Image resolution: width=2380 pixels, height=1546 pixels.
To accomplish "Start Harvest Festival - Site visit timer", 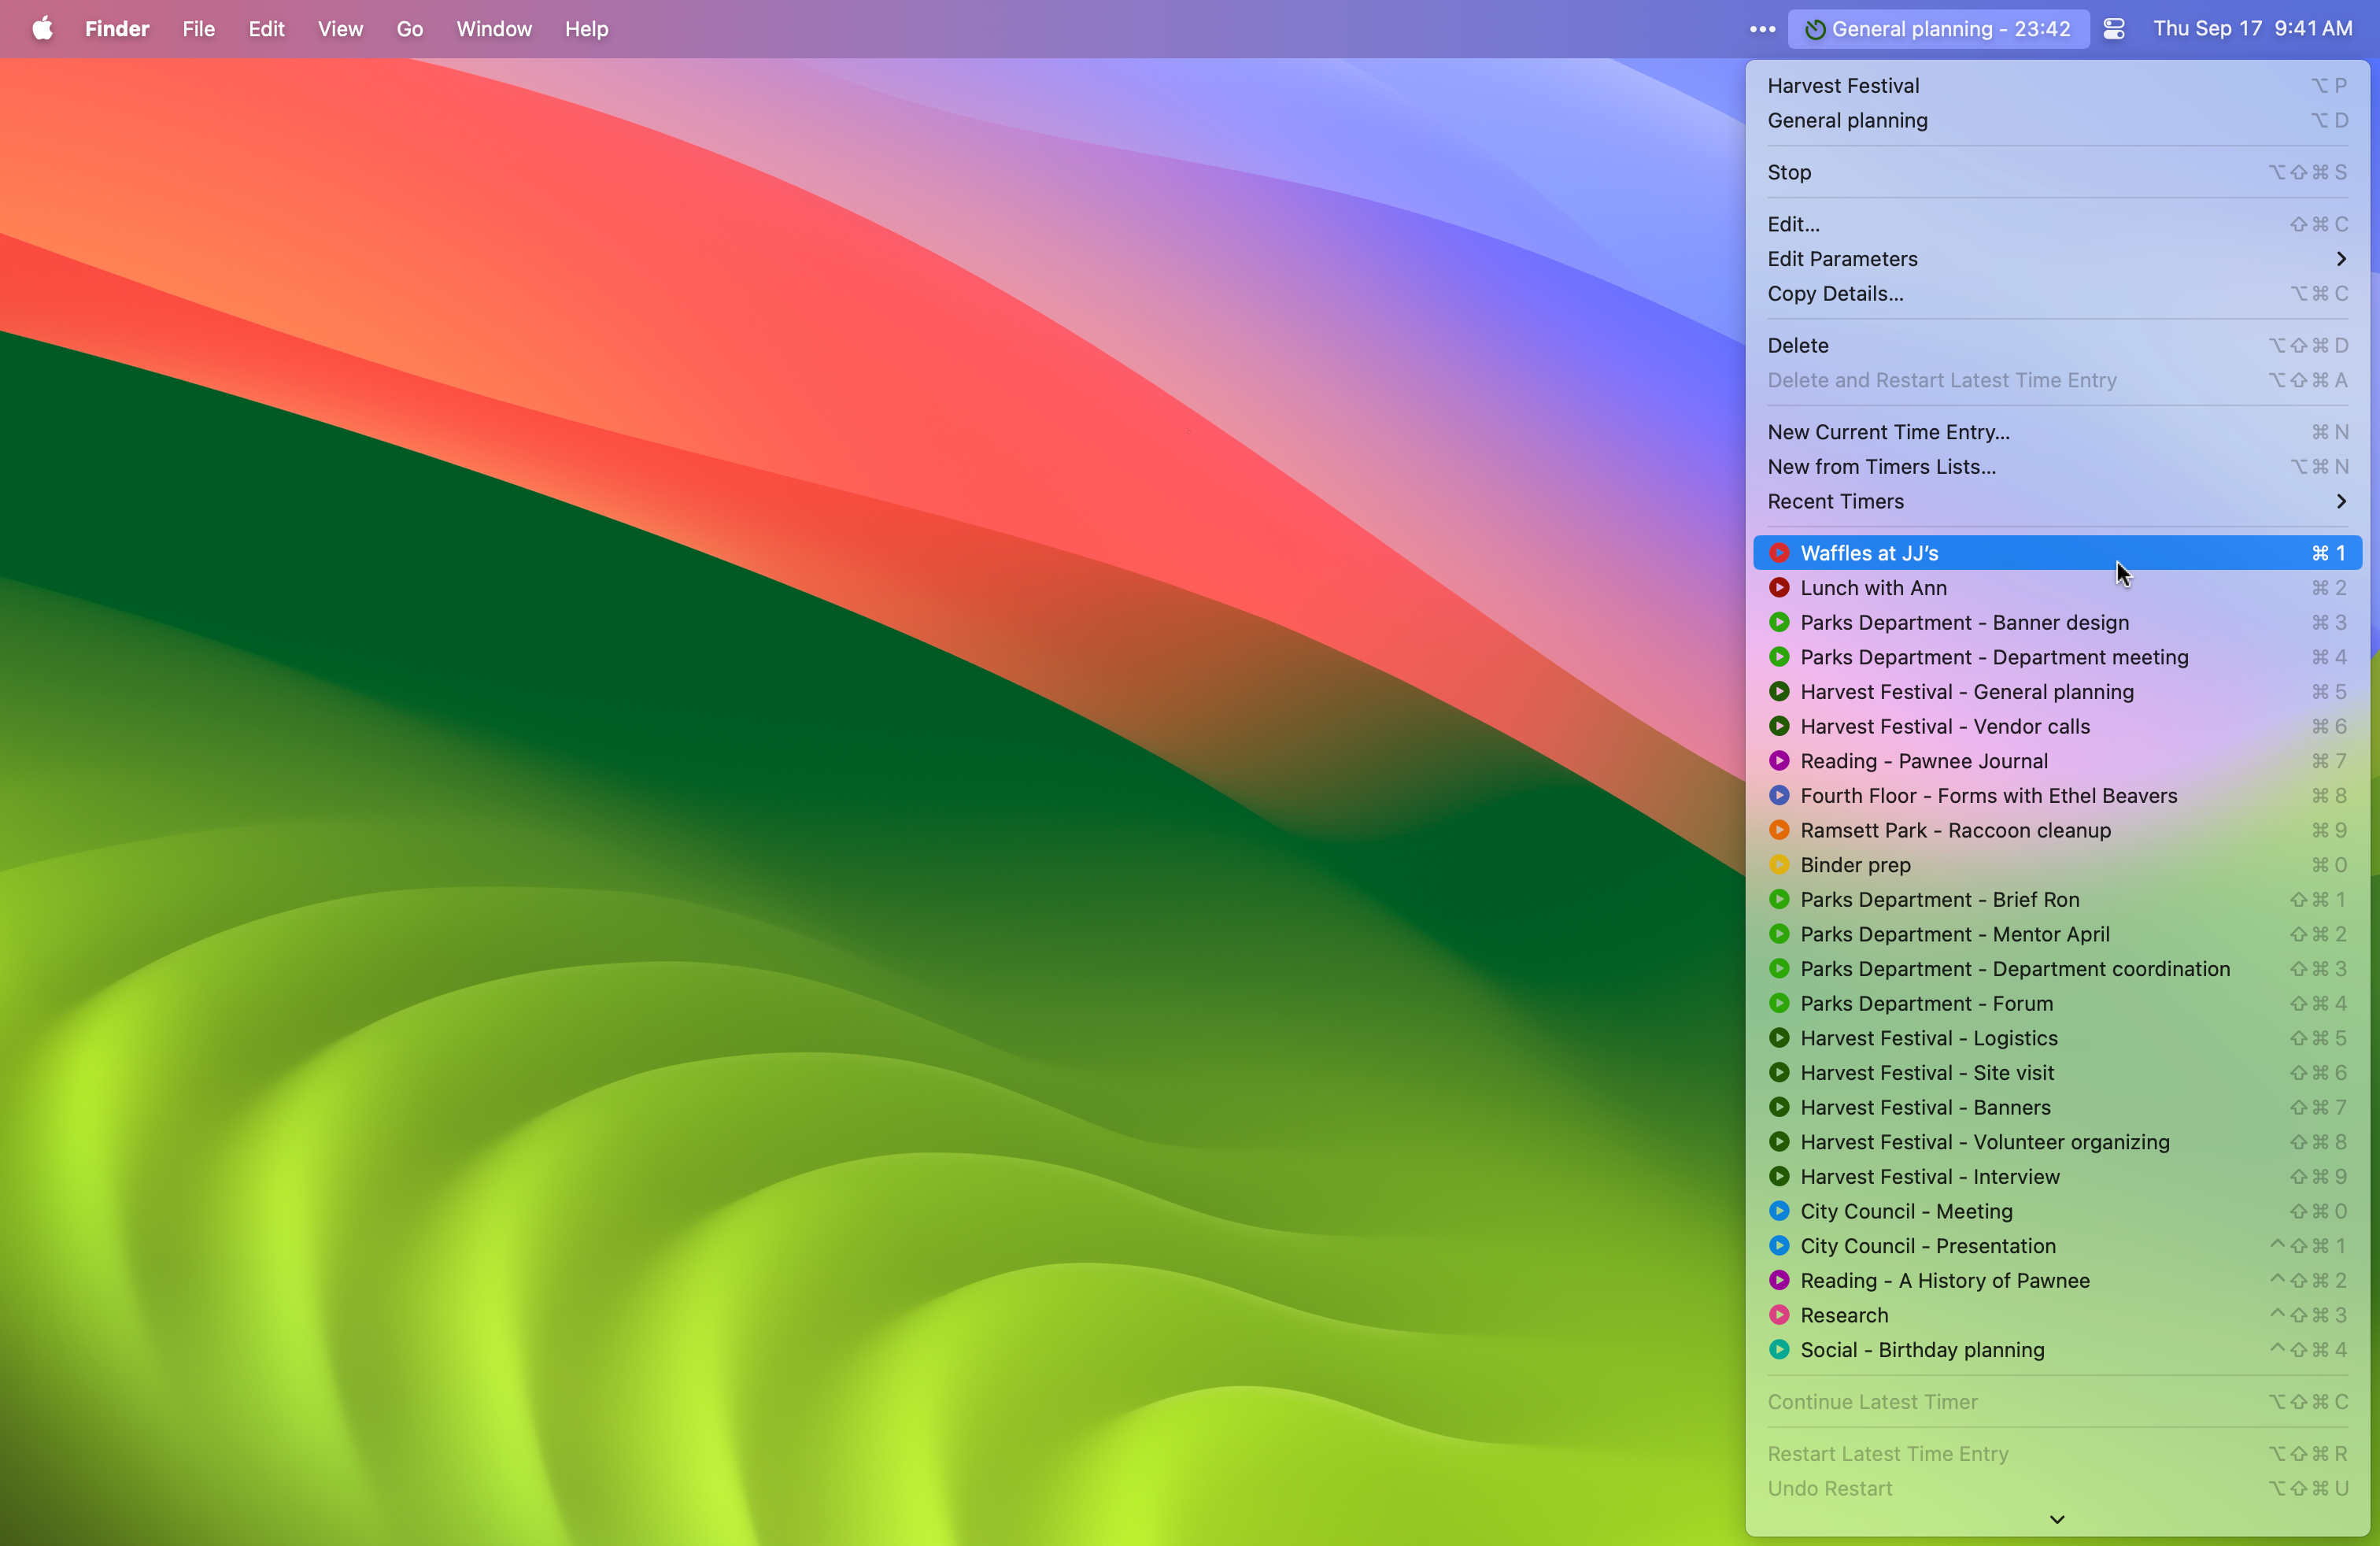I will pyautogui.click(x=2057, y=1073).
